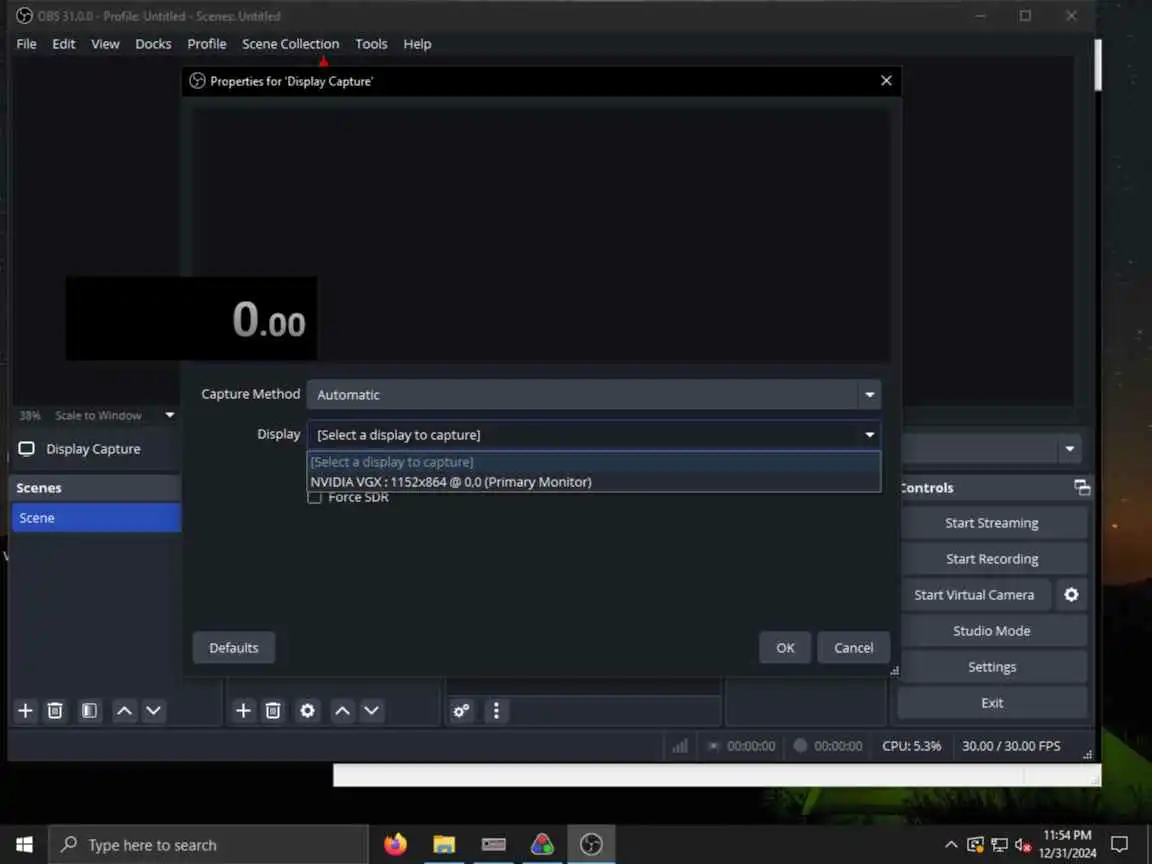Image resolution: width=1152 pixels, height=864 pixels.
Task: Open the Help menu
Action: coord(417,44)
